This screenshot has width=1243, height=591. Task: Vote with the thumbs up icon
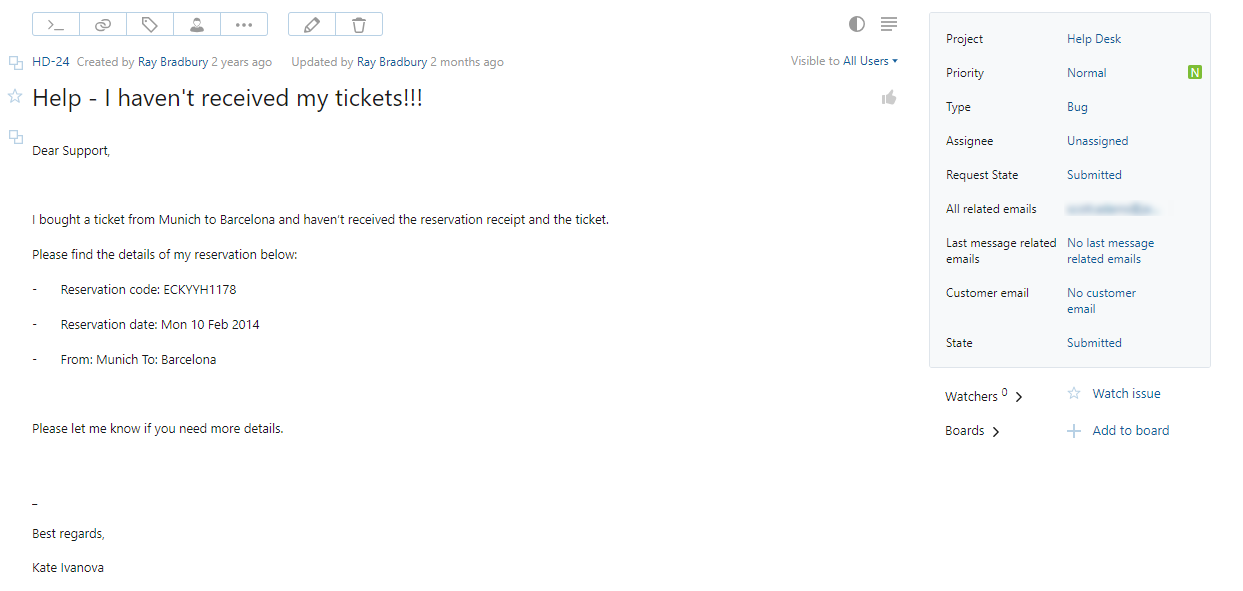pos(889,97)
